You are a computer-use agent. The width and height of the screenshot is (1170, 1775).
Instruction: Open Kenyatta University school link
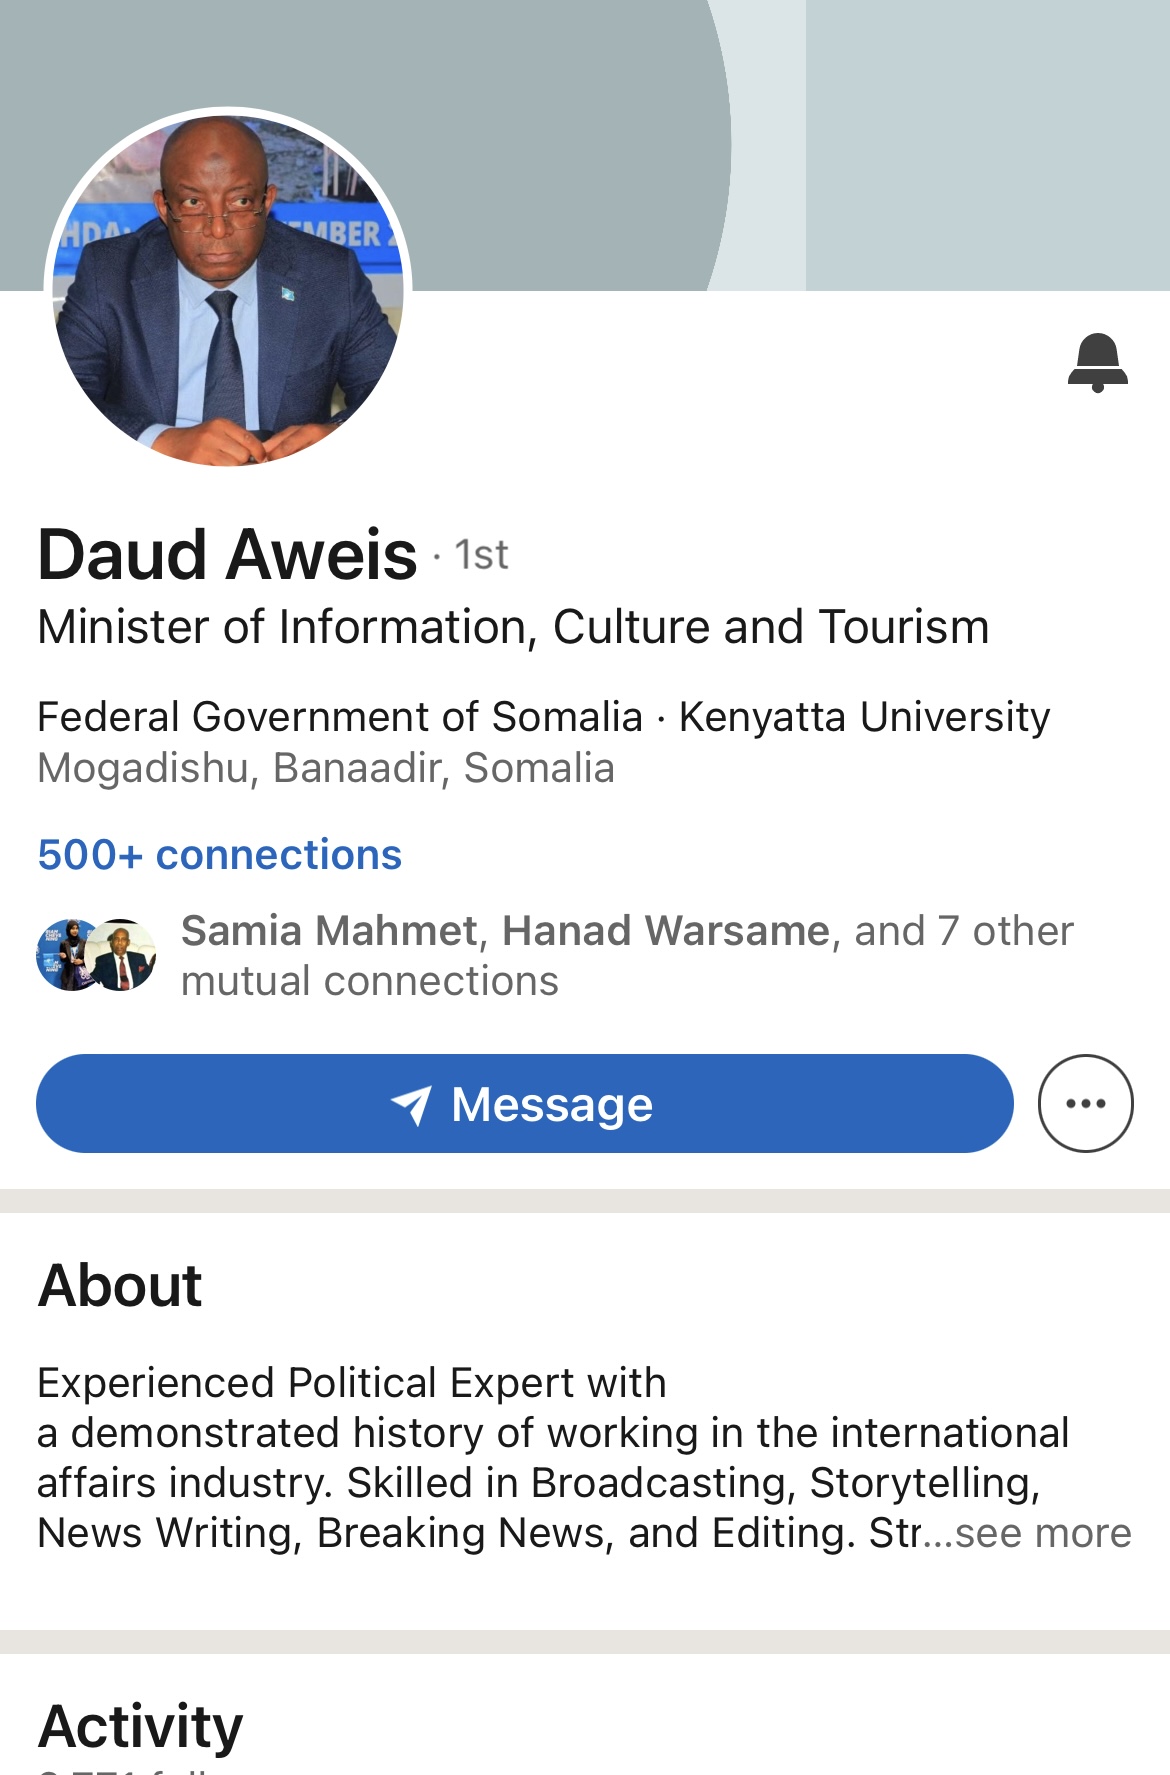coord(864,717)
